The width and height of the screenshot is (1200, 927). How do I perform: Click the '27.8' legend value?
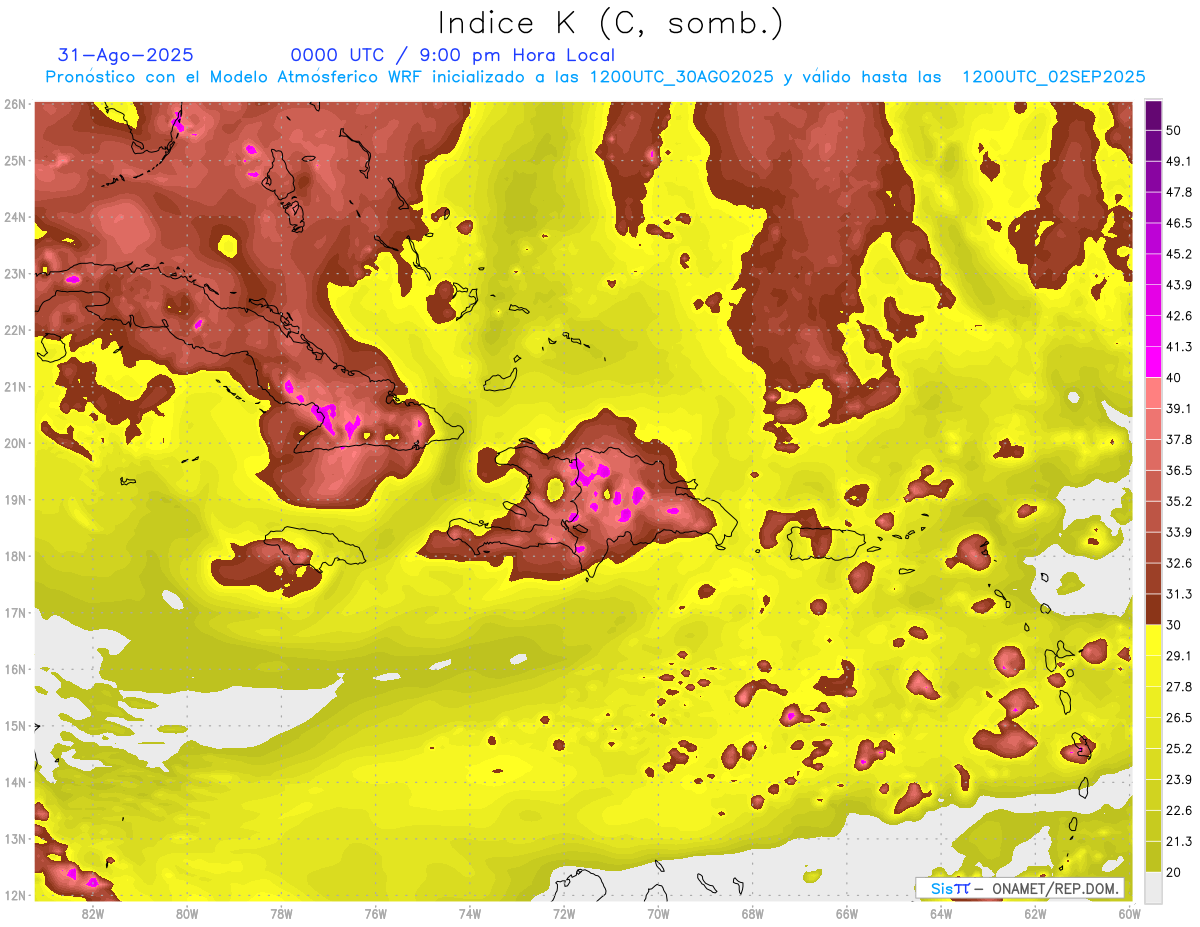click(x=1180, y=686)
